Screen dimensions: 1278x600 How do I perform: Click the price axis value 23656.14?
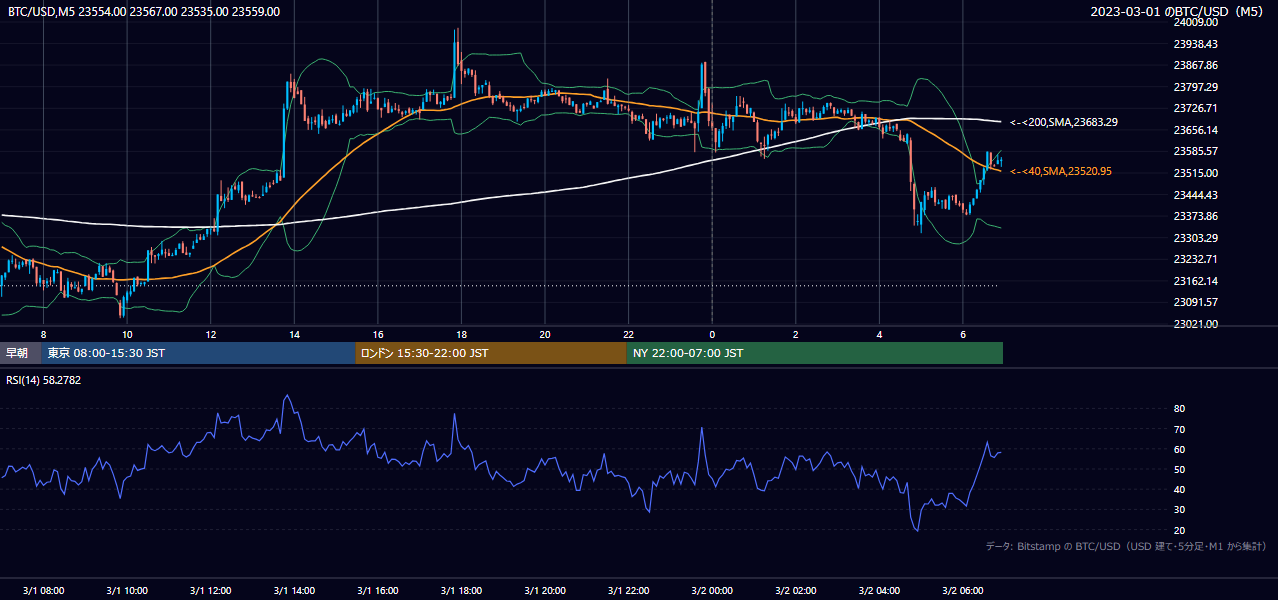click(x=1195, y=130)
